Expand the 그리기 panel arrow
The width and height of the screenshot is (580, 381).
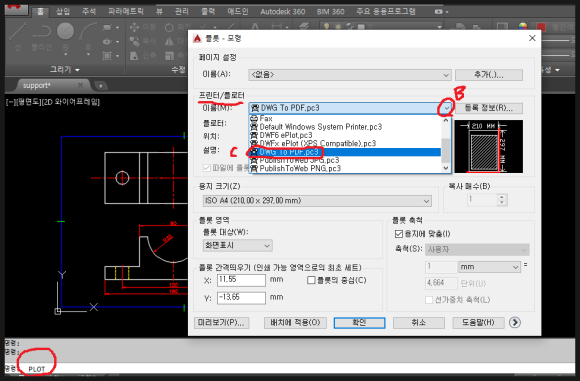77,70
